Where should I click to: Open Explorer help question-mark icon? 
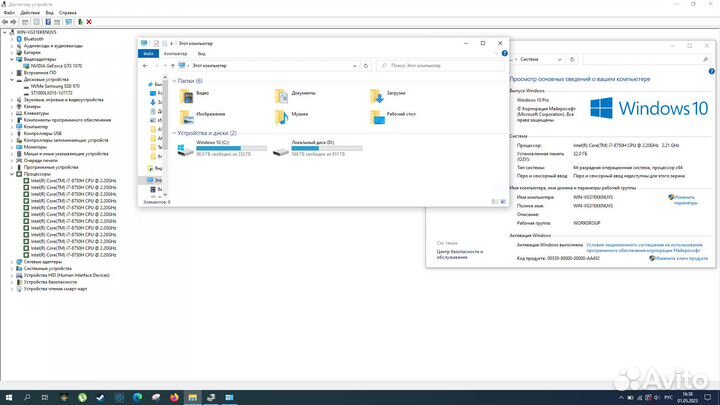coord(505,53)
